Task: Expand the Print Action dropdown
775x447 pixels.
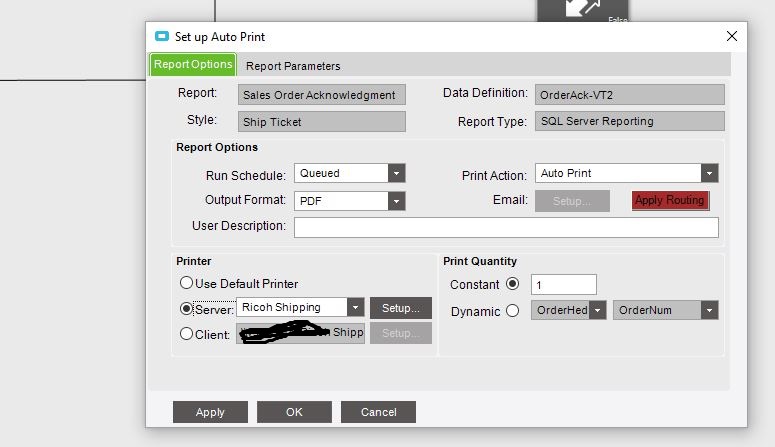Action: pos(709,174)
